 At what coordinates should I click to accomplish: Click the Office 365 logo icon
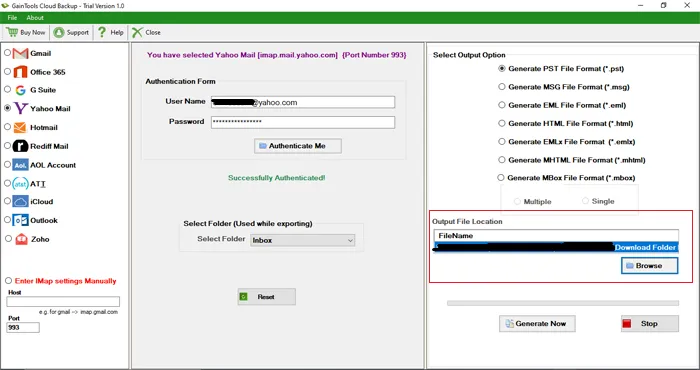[x=20, y=72]
